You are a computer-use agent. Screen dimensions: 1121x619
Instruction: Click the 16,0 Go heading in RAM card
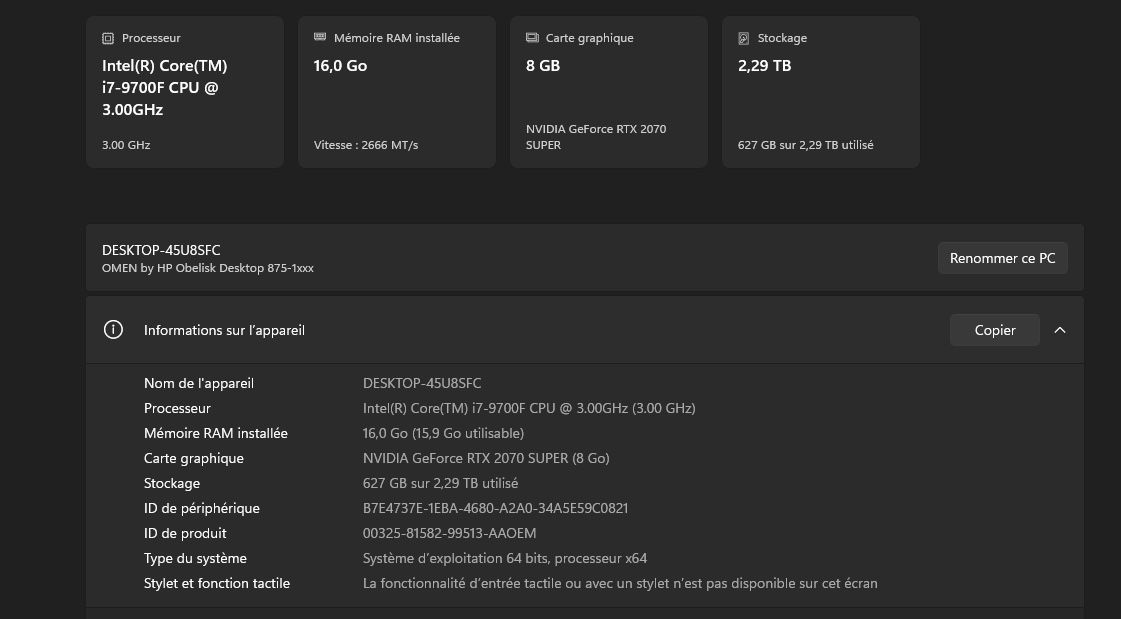(x=340, y=66)
